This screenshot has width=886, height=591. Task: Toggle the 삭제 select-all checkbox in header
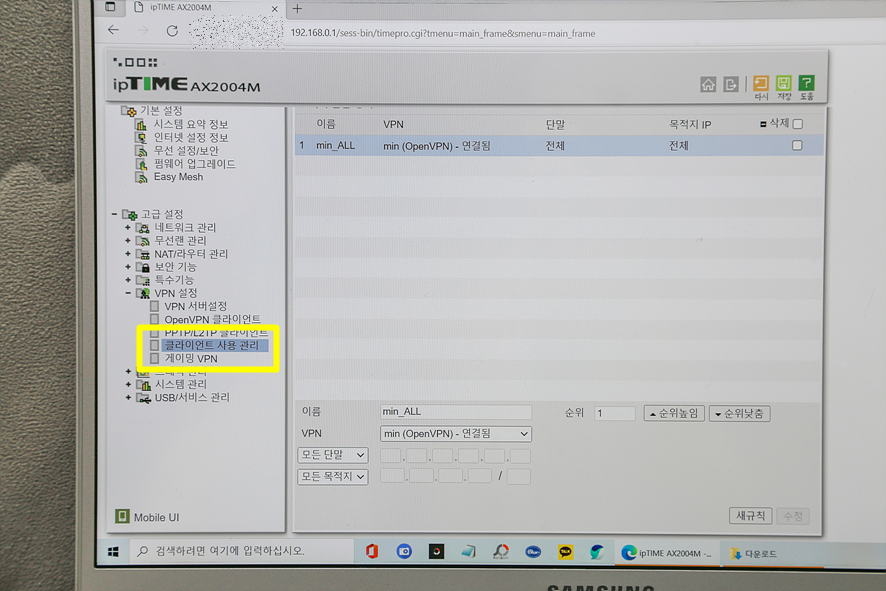tap(798, 124)
